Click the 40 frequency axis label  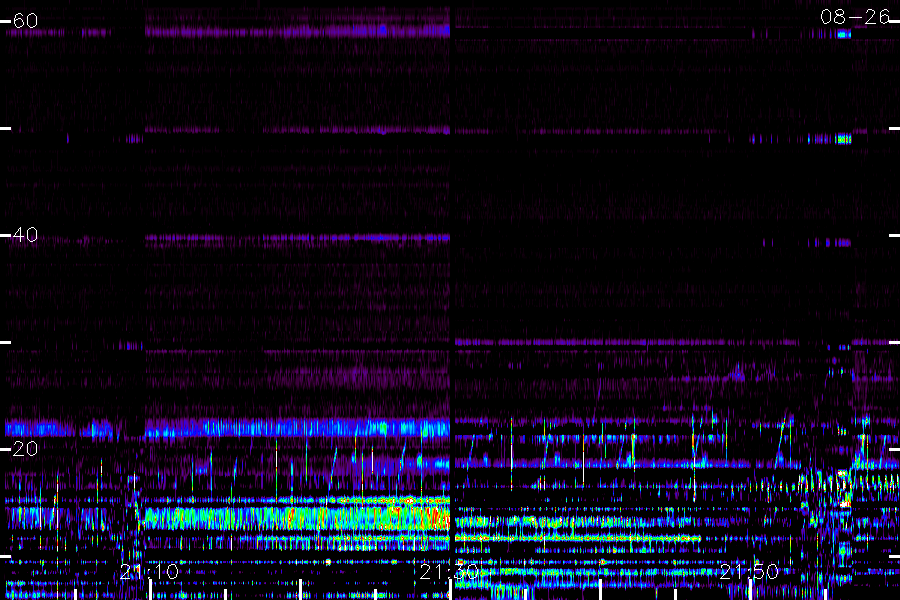click(25, 235)
